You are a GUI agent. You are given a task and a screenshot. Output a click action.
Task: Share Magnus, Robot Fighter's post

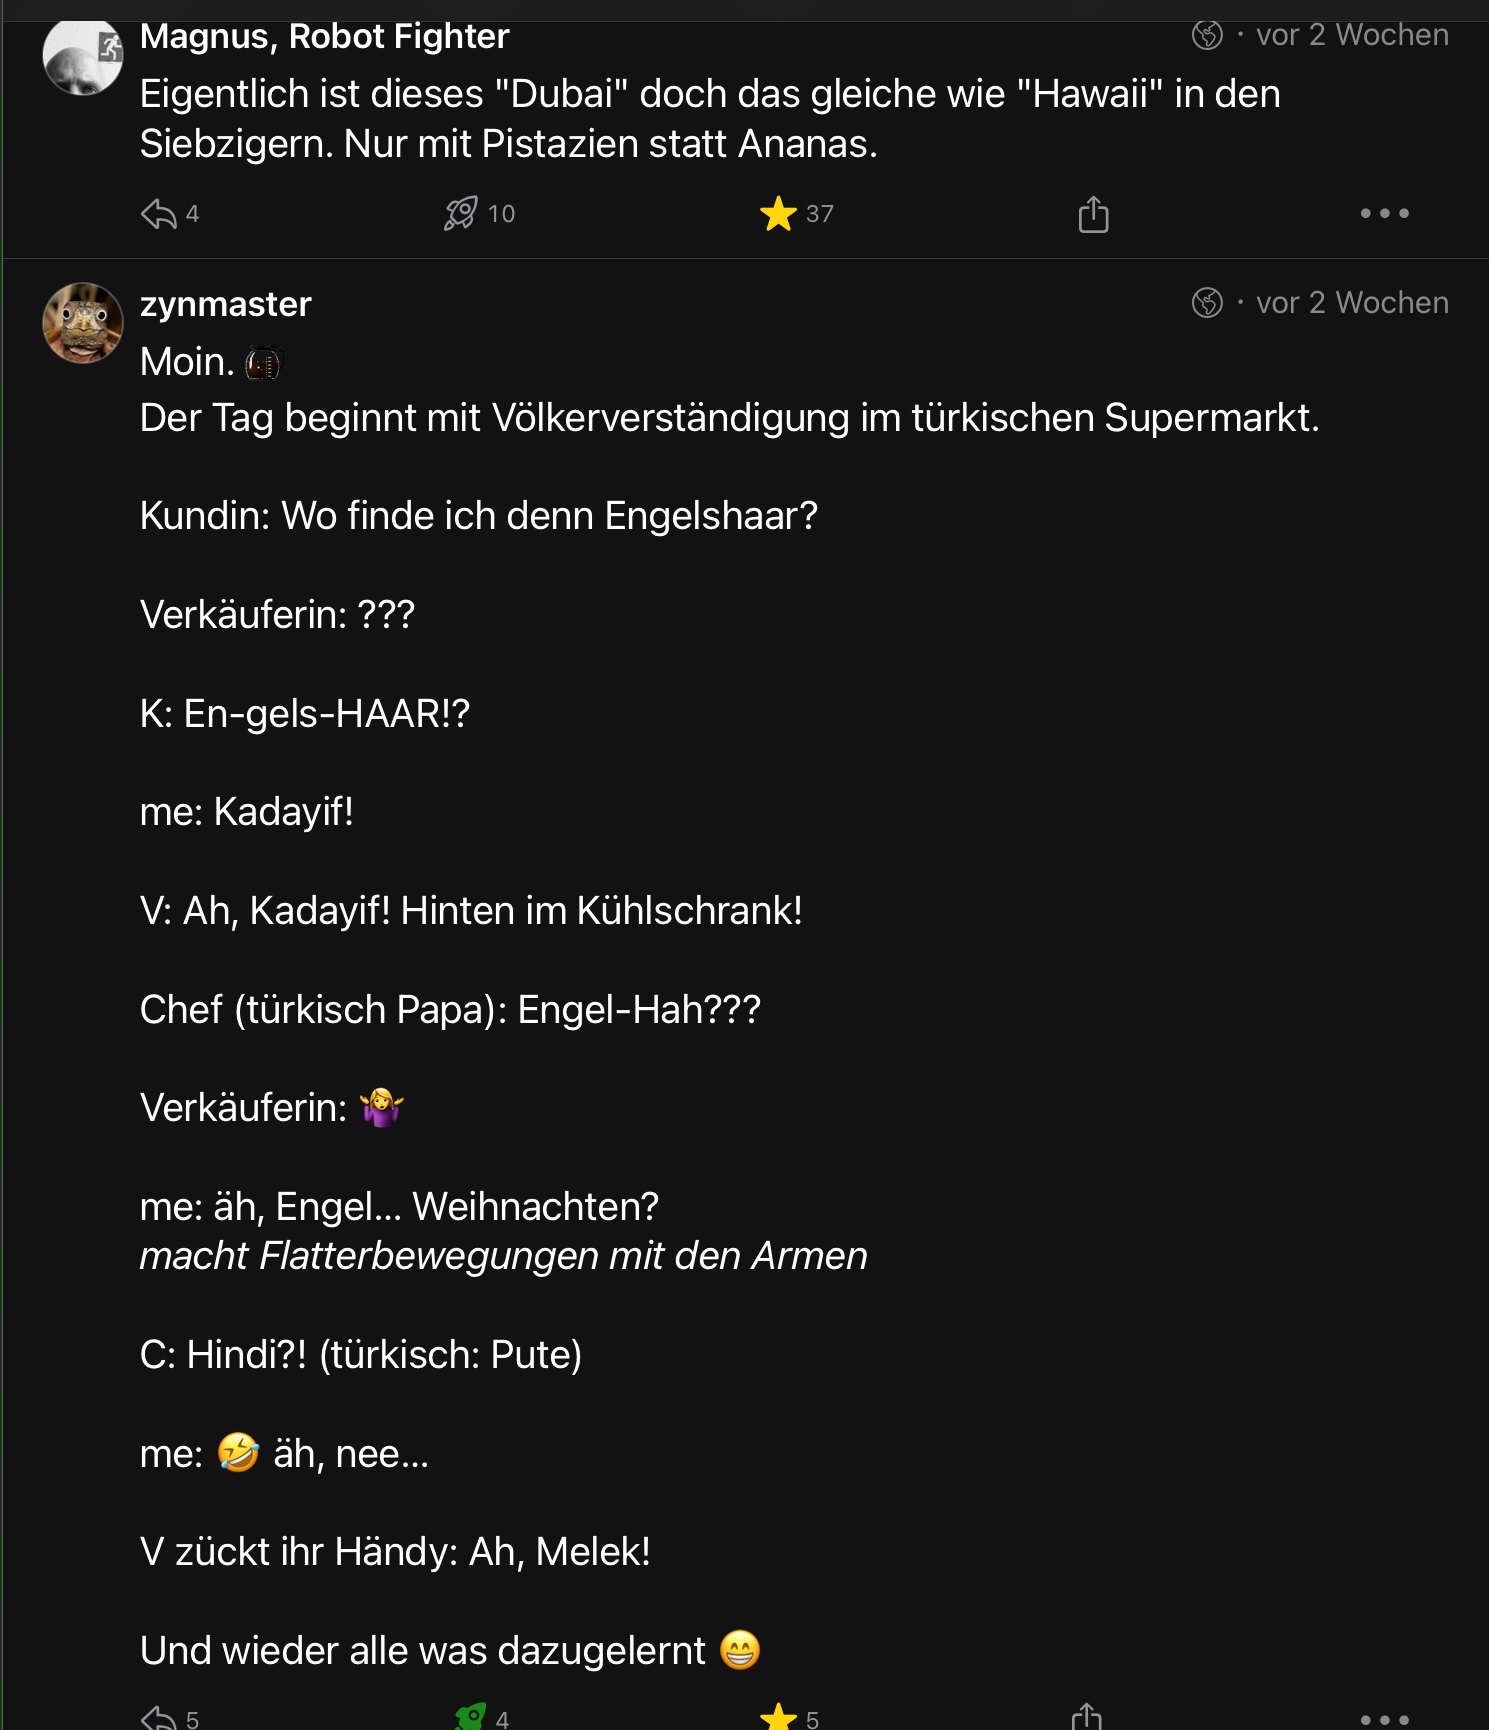tap(1093, 214)
